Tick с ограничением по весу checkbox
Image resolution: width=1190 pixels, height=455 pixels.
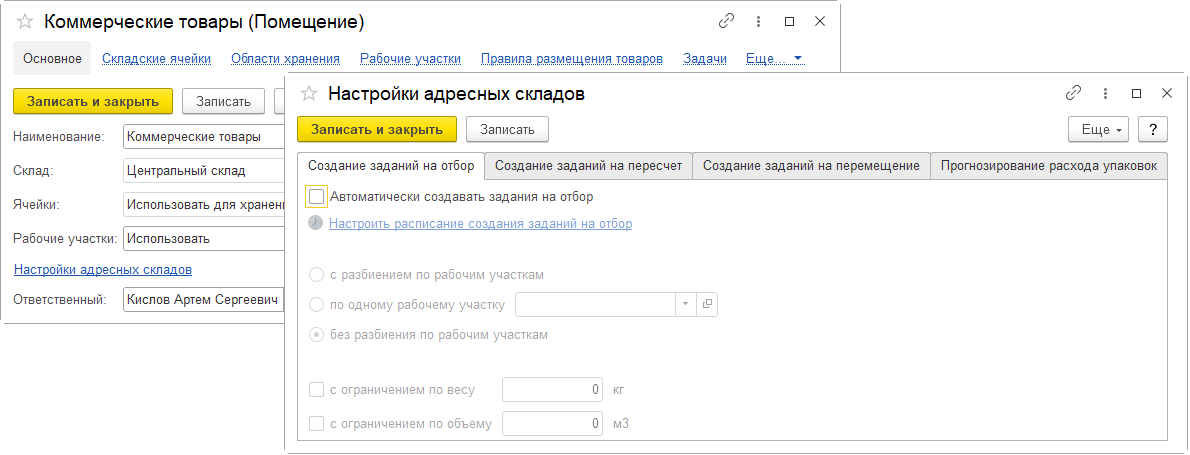pos(317,390)
